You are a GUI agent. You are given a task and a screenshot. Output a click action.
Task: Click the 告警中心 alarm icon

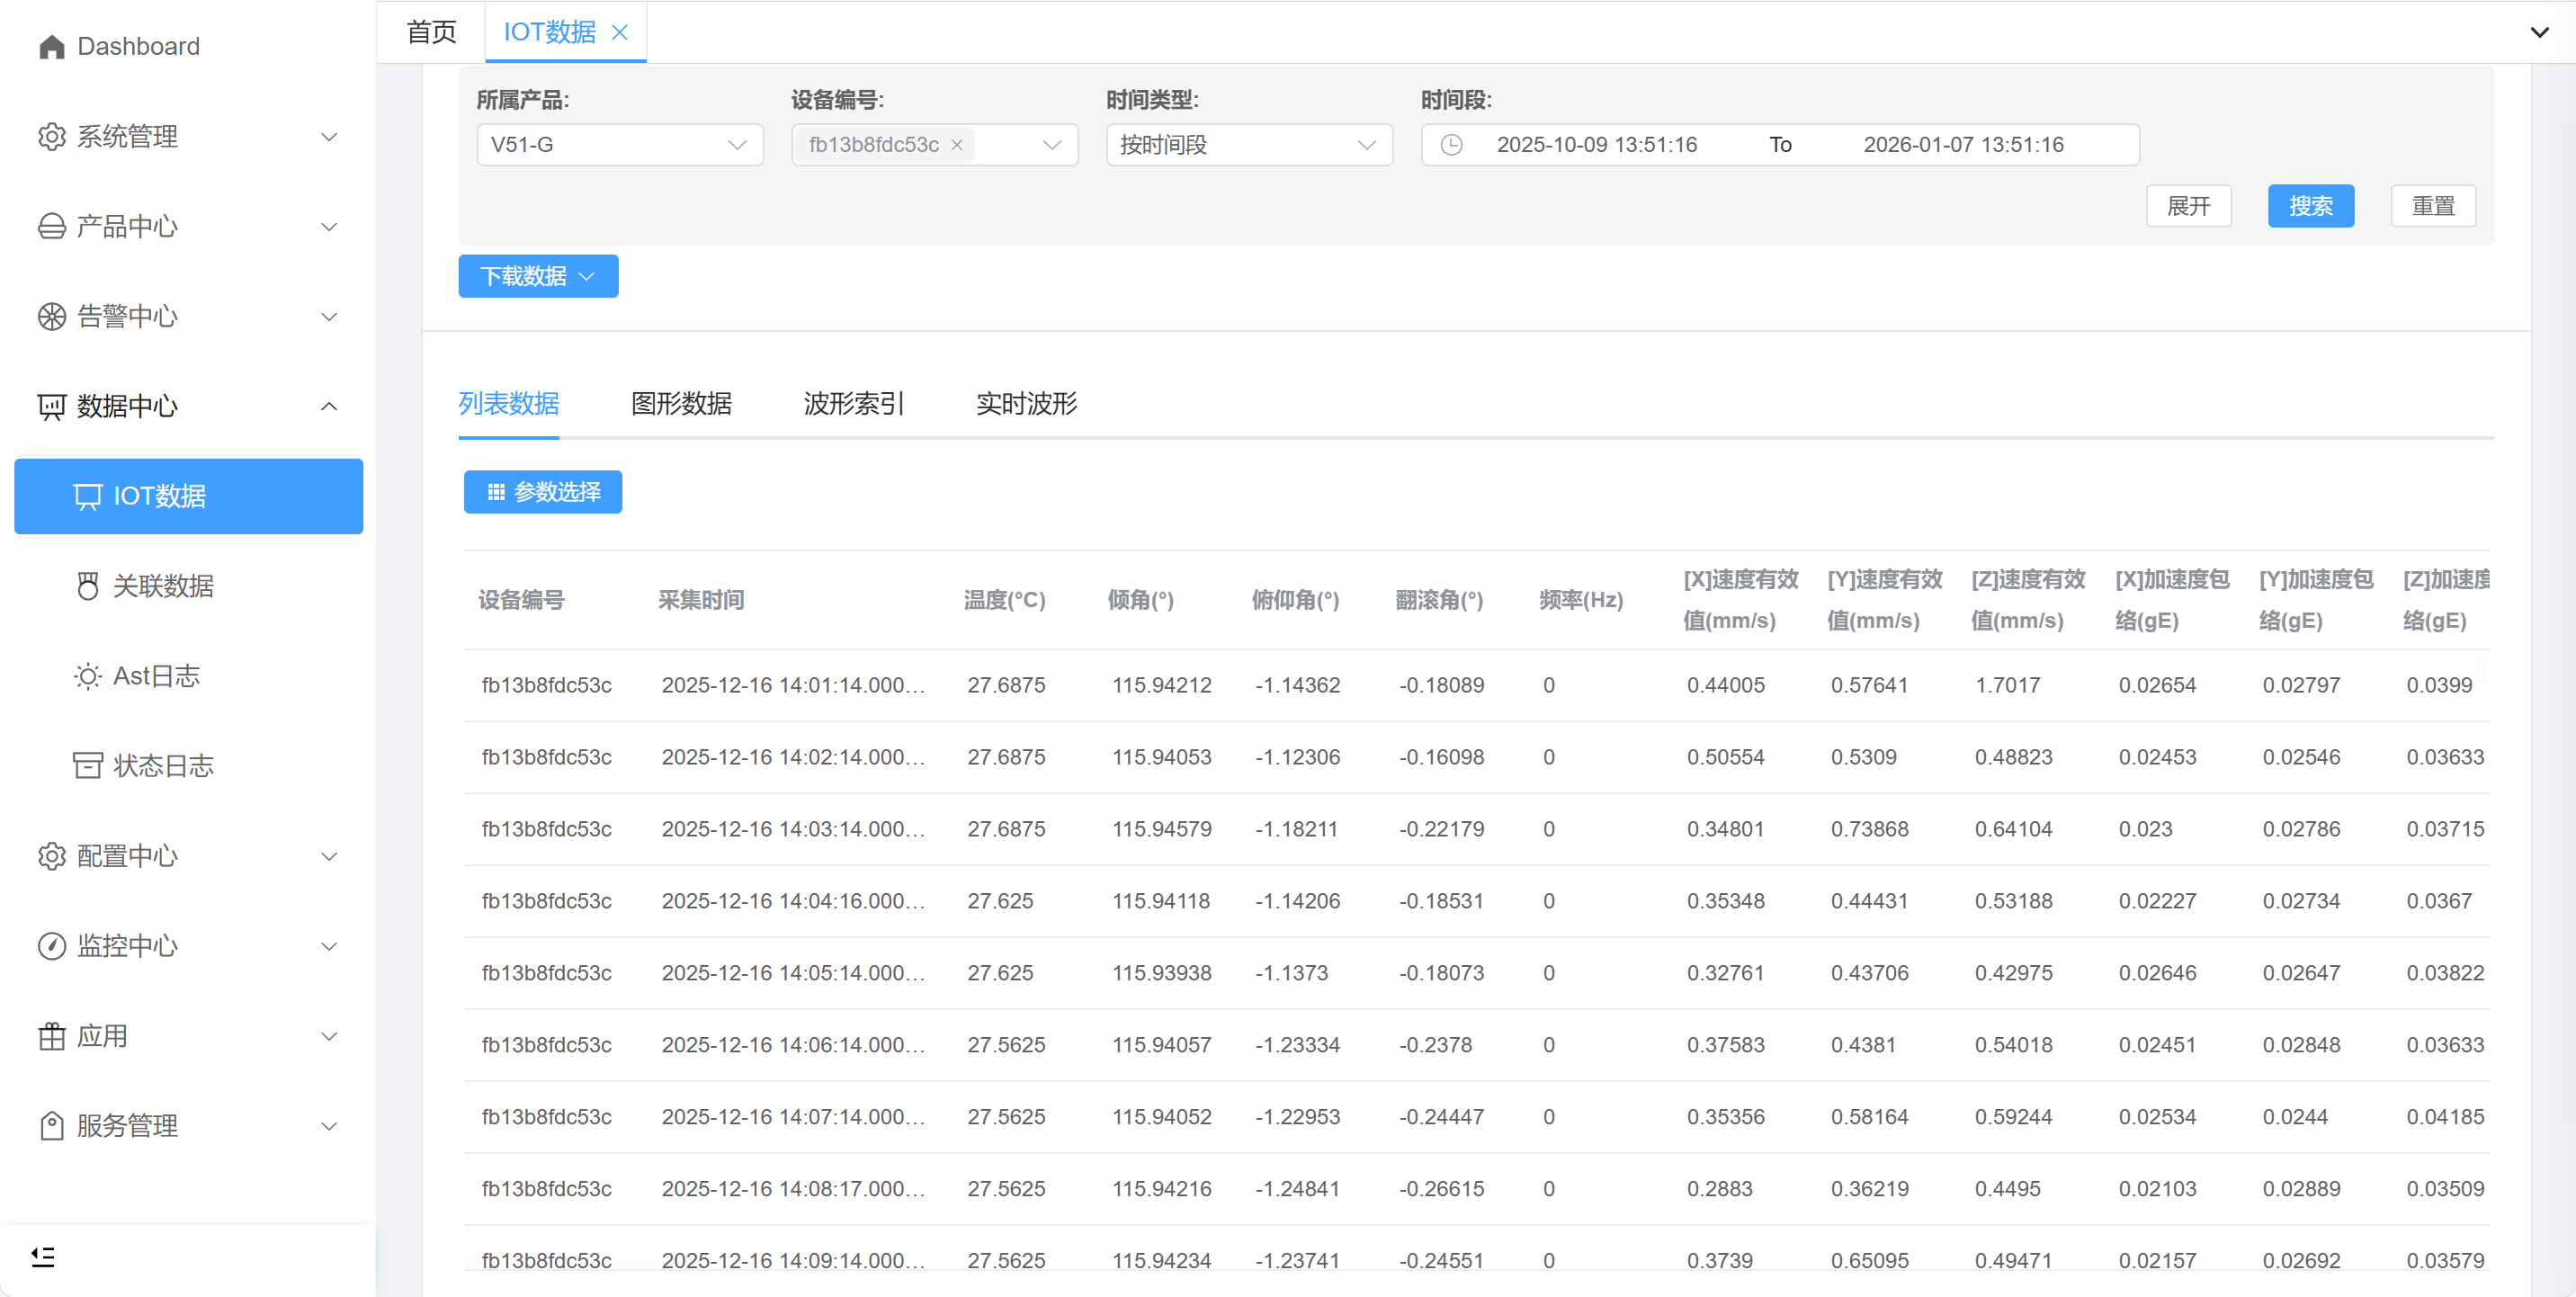tap(51, 317)
